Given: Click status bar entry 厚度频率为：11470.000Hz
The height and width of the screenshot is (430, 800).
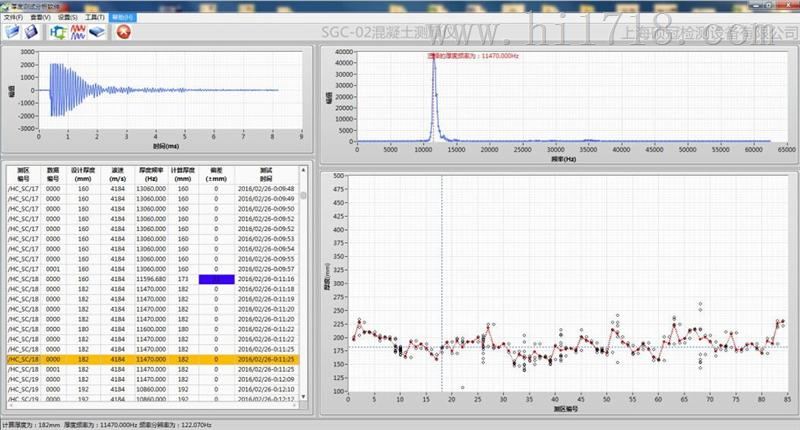Looking at the screenshot, I should 101,425.
